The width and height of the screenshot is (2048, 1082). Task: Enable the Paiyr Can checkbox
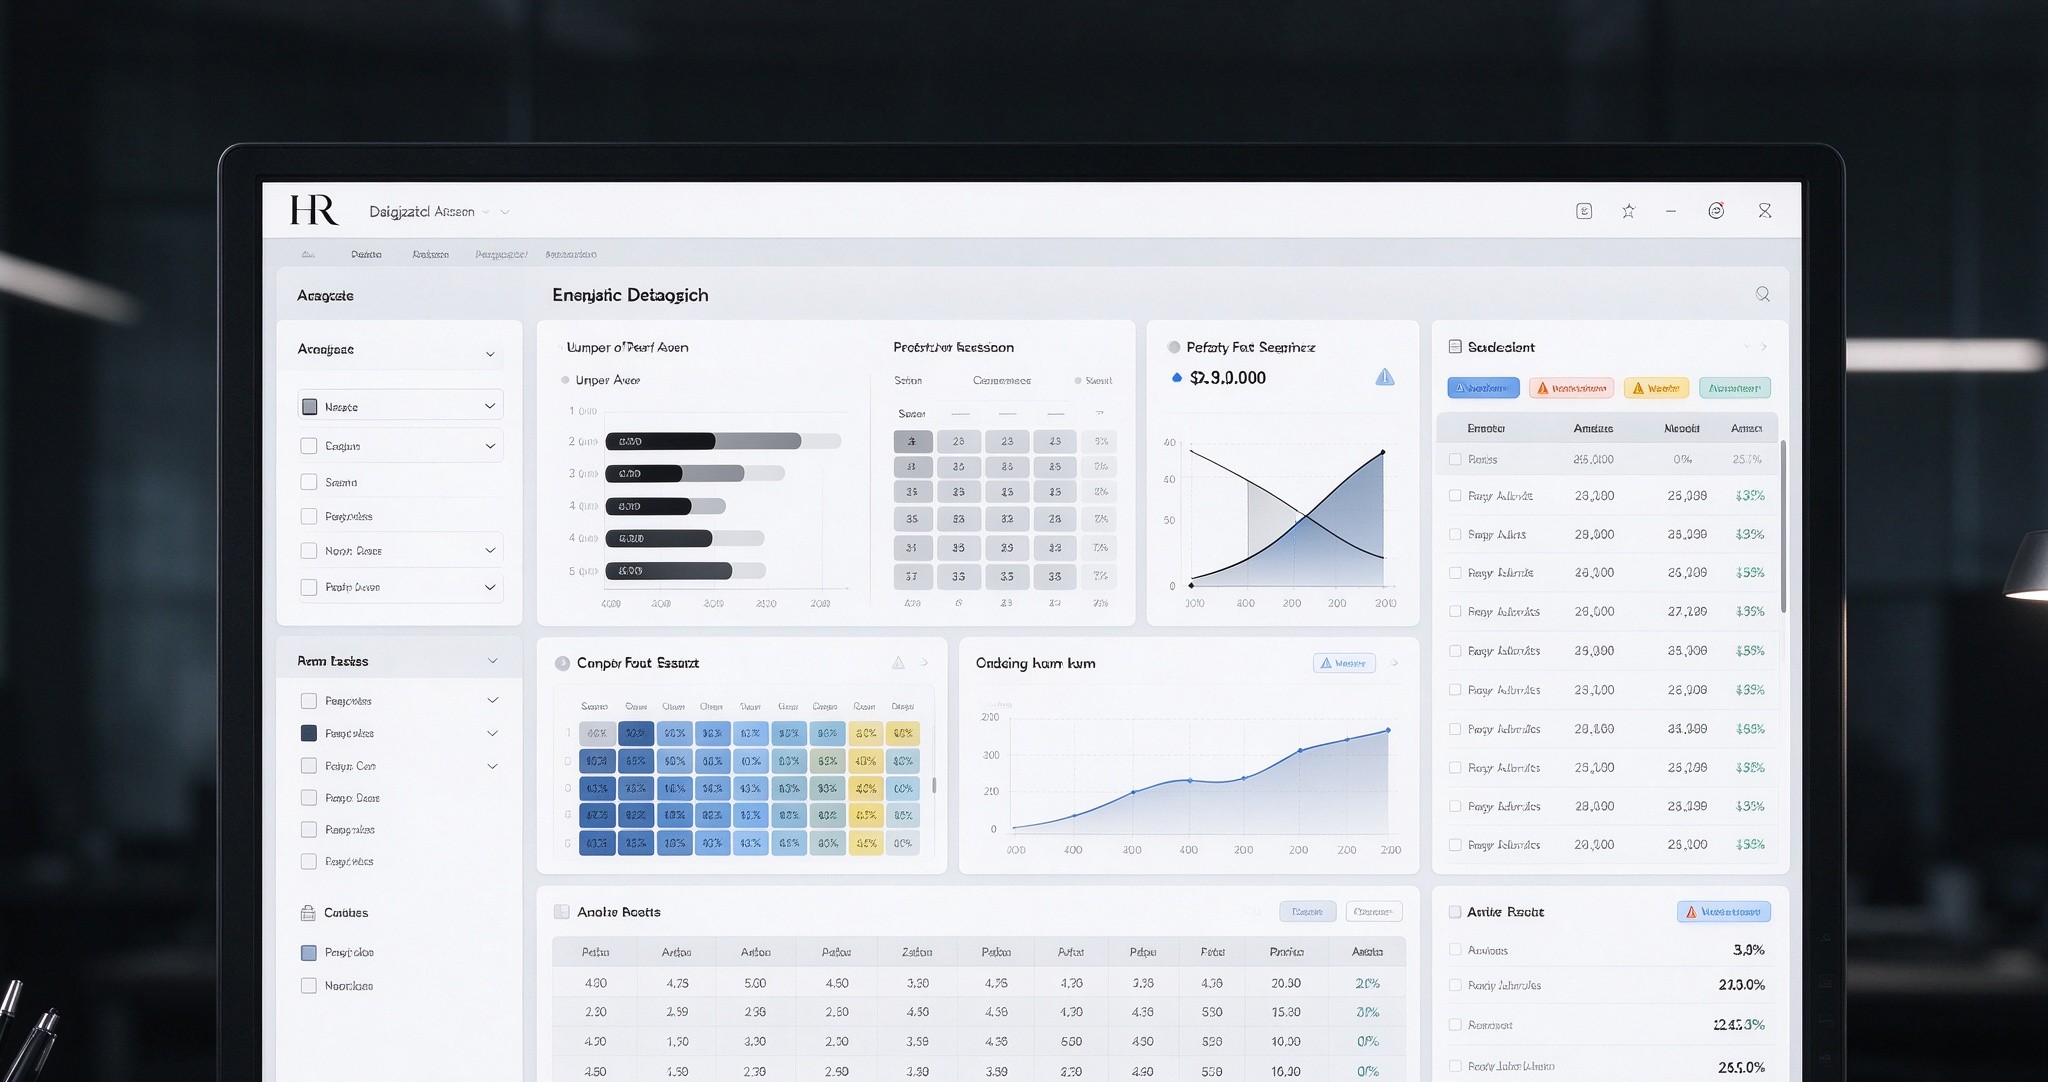tap(309, 766)
